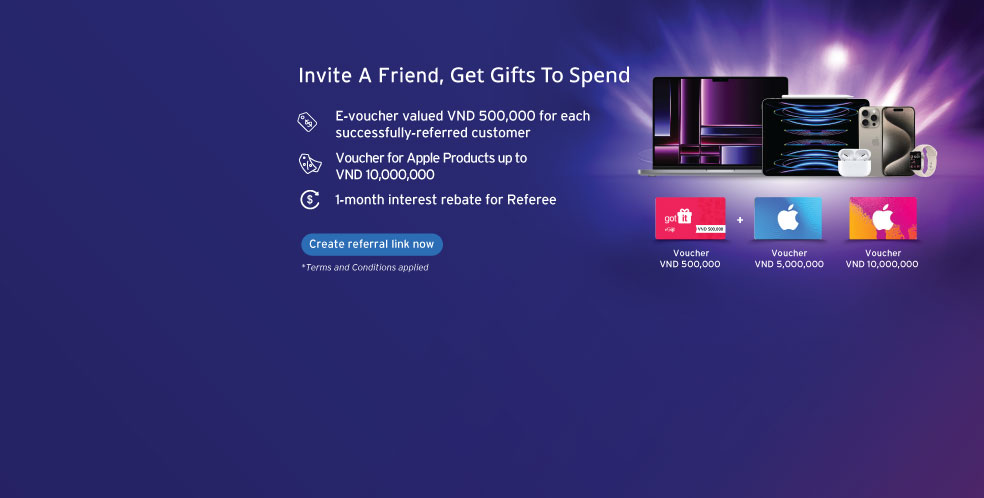Click the Got It e-gift voucher card
This screenshot has width=984, height=498.
coord(690,218)
